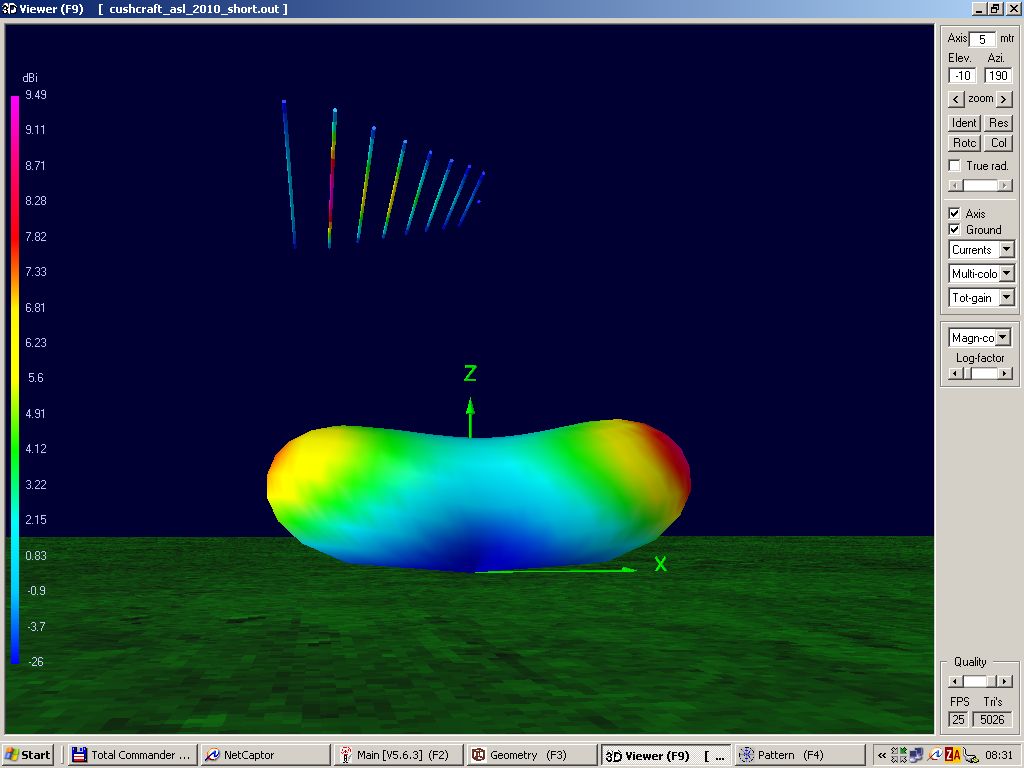Open the Magn-co dropdown menu
Viewport: 1024px width, 768px height.
pyautogui.click(x=1003, y=338)
